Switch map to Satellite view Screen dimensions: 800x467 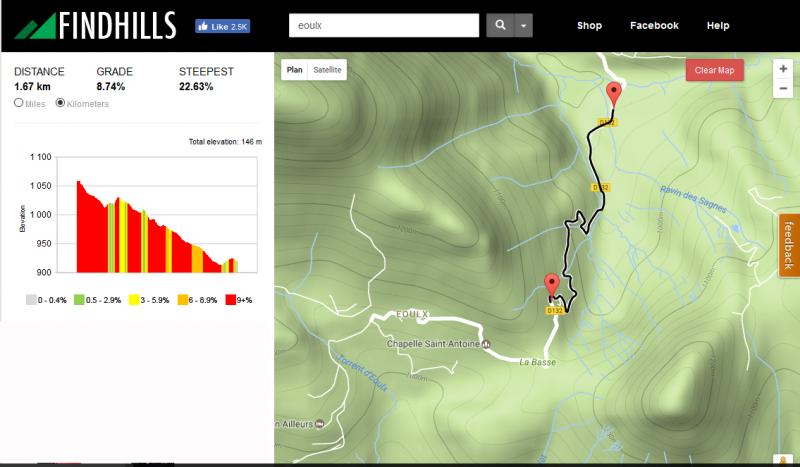point(327,70)
